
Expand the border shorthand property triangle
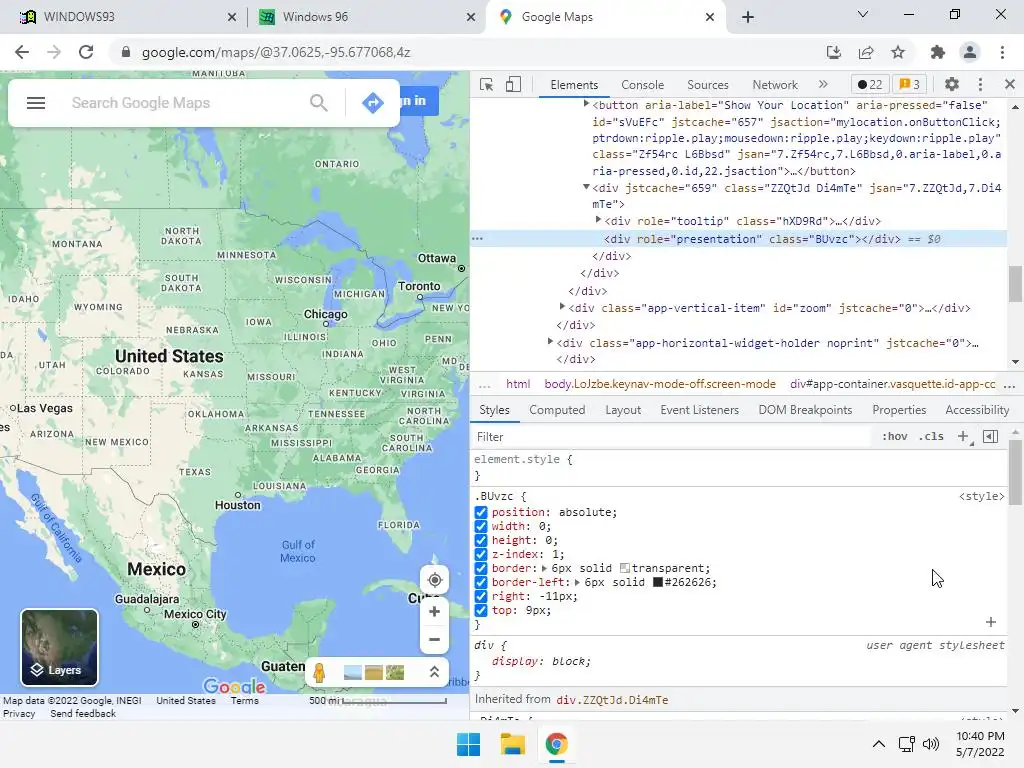click(544, 569)
